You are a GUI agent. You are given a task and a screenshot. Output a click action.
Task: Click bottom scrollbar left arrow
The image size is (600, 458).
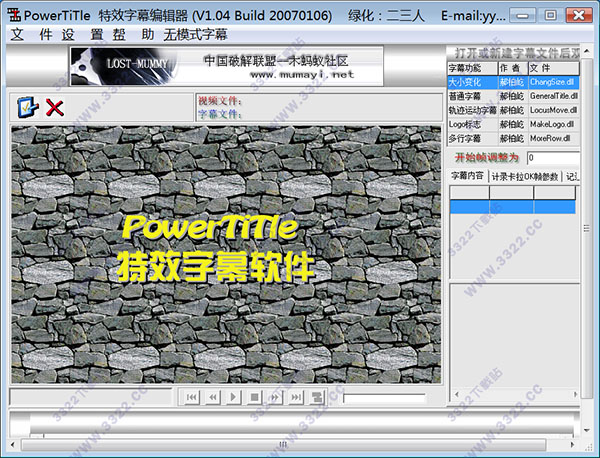pyautogui.click(x=13, y=445)
